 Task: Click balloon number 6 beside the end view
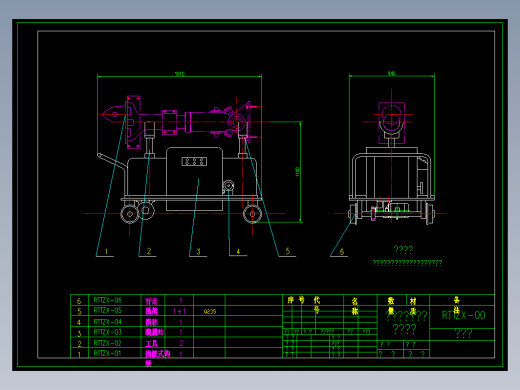342,252
